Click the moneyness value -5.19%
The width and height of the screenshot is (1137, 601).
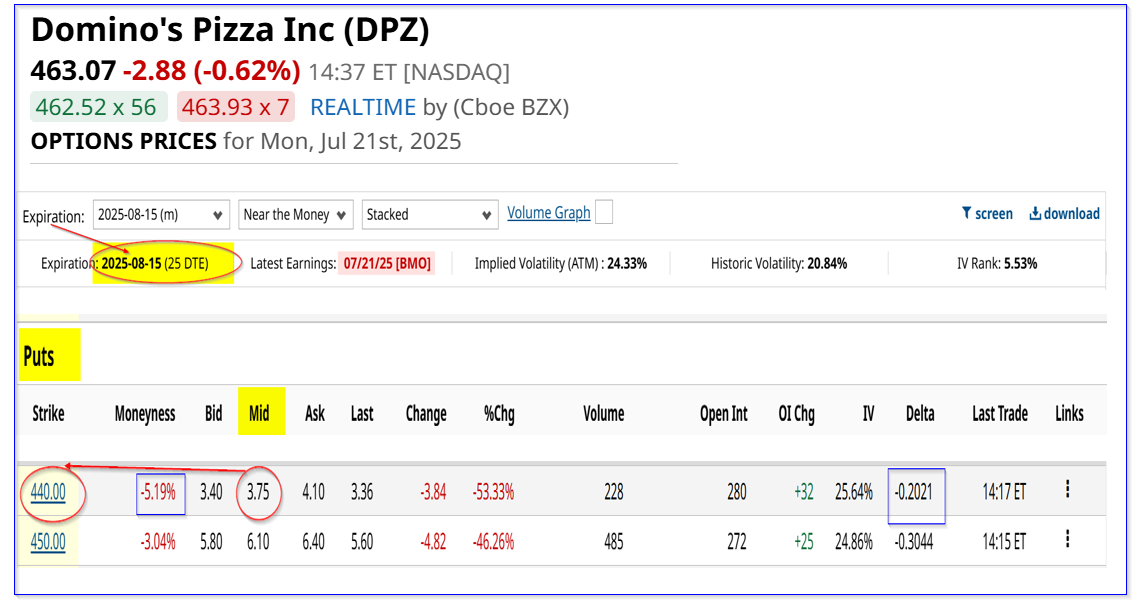point(158,492)
